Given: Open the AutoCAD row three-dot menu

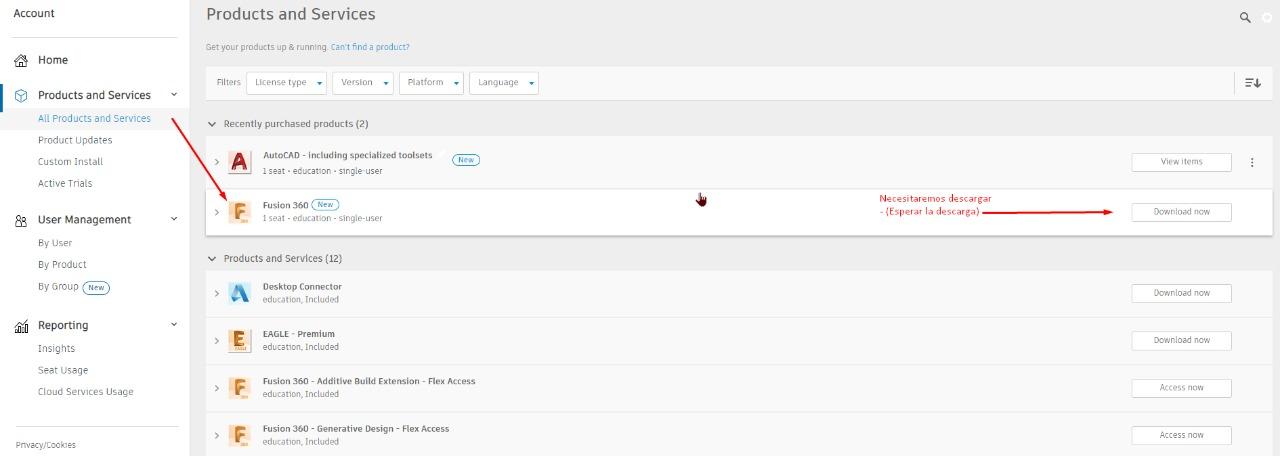Looking at the screenshot, I should 1252,162.
